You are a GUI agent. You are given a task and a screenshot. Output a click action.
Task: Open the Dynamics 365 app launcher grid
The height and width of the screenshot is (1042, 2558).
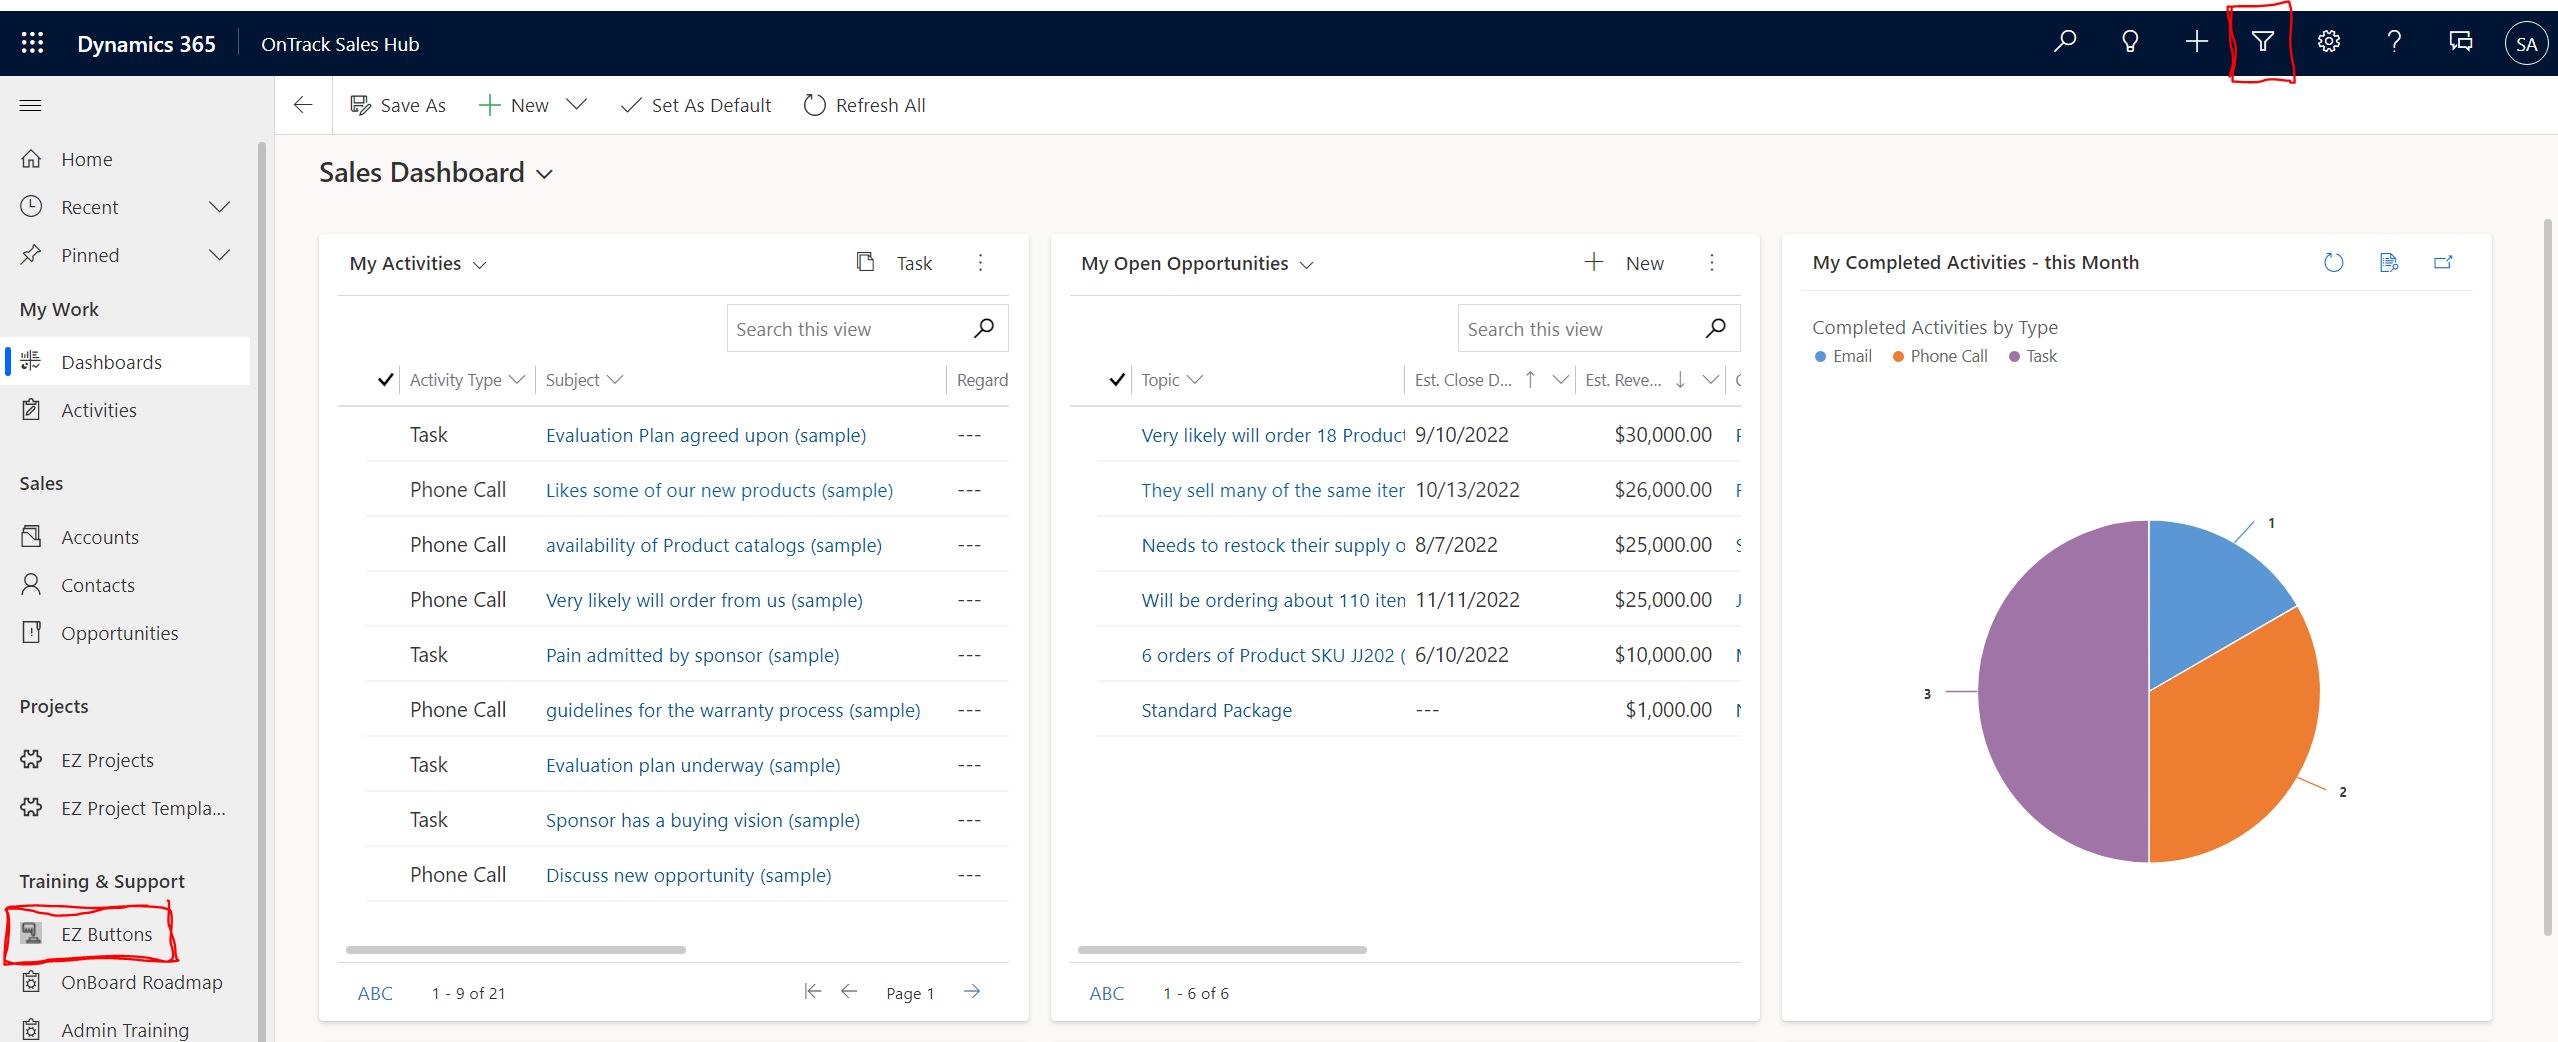(32, 43)
